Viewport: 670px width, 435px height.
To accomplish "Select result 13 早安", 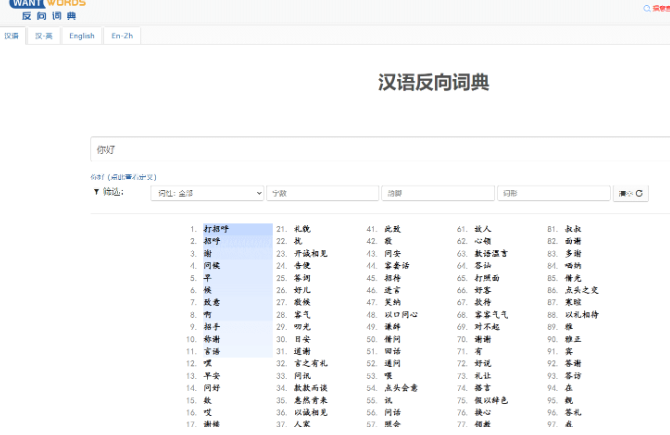I will (212, 376).
